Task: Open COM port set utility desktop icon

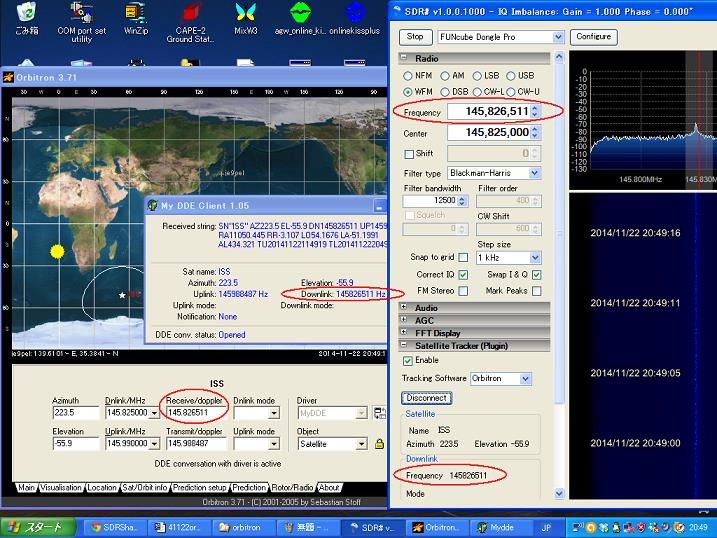Action: tap(81, 22)
